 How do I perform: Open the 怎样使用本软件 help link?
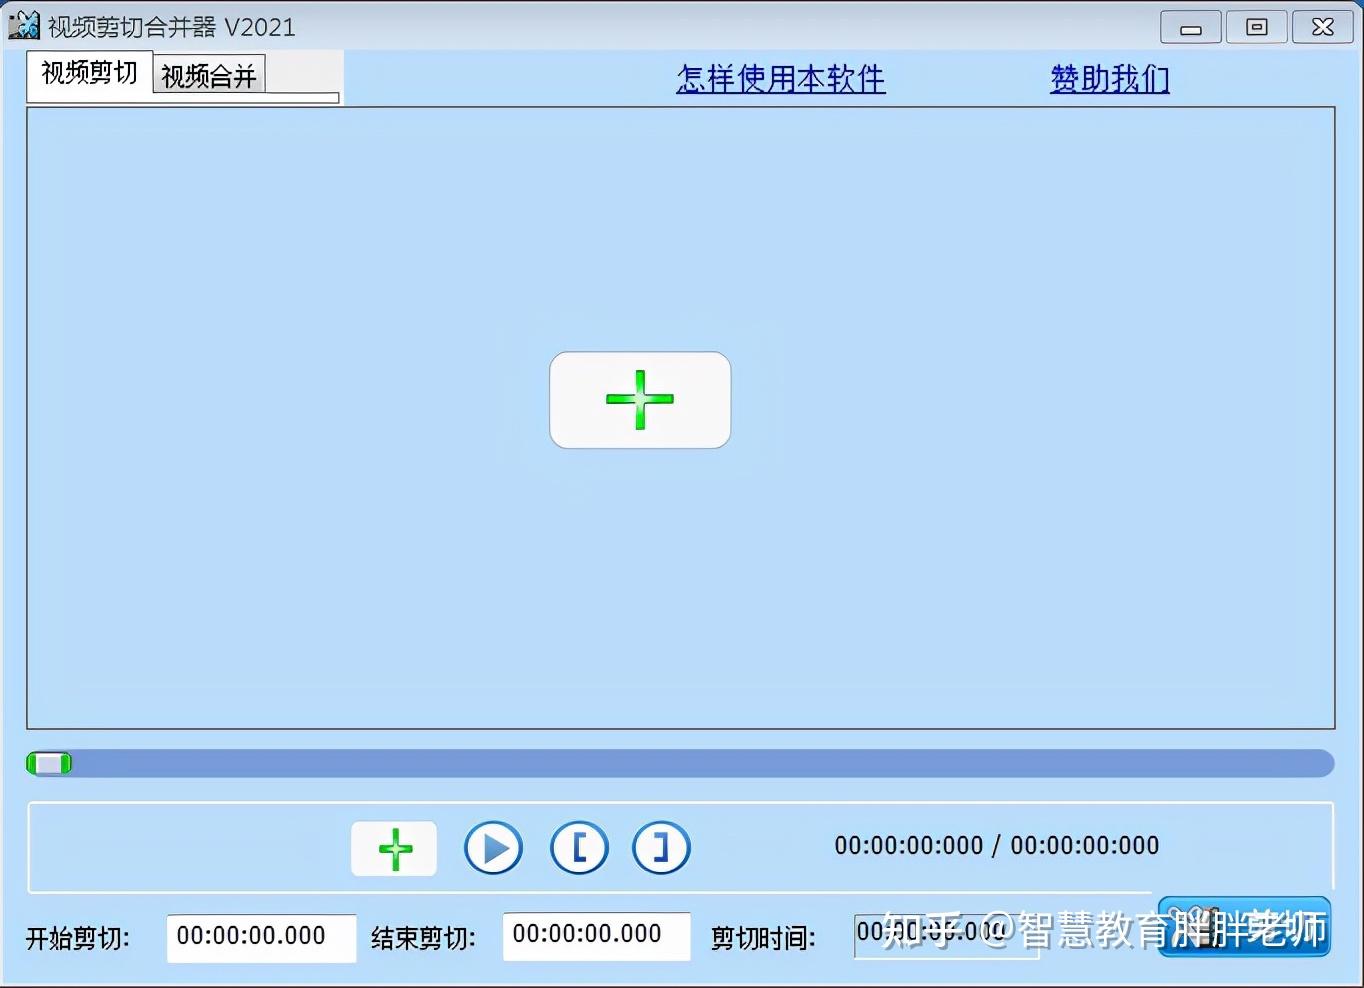point(781,79)
